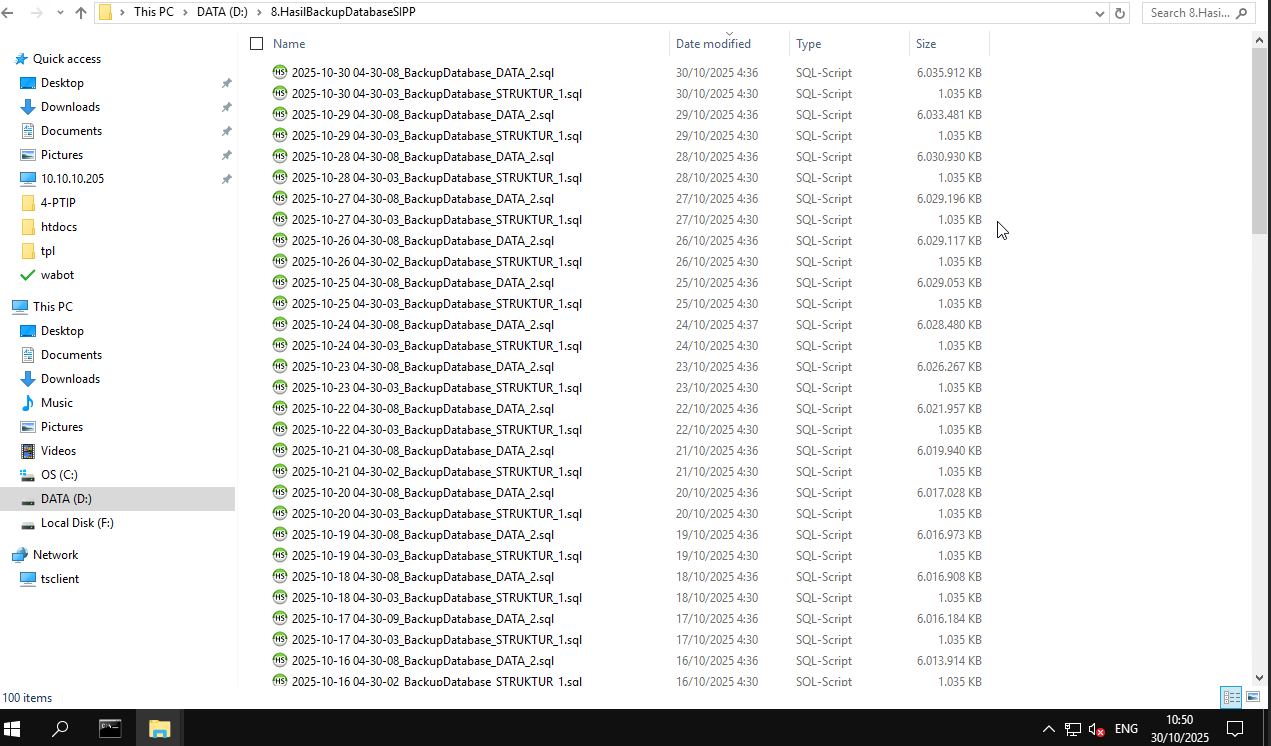Show hidden system tray icons

point(1048,729)
